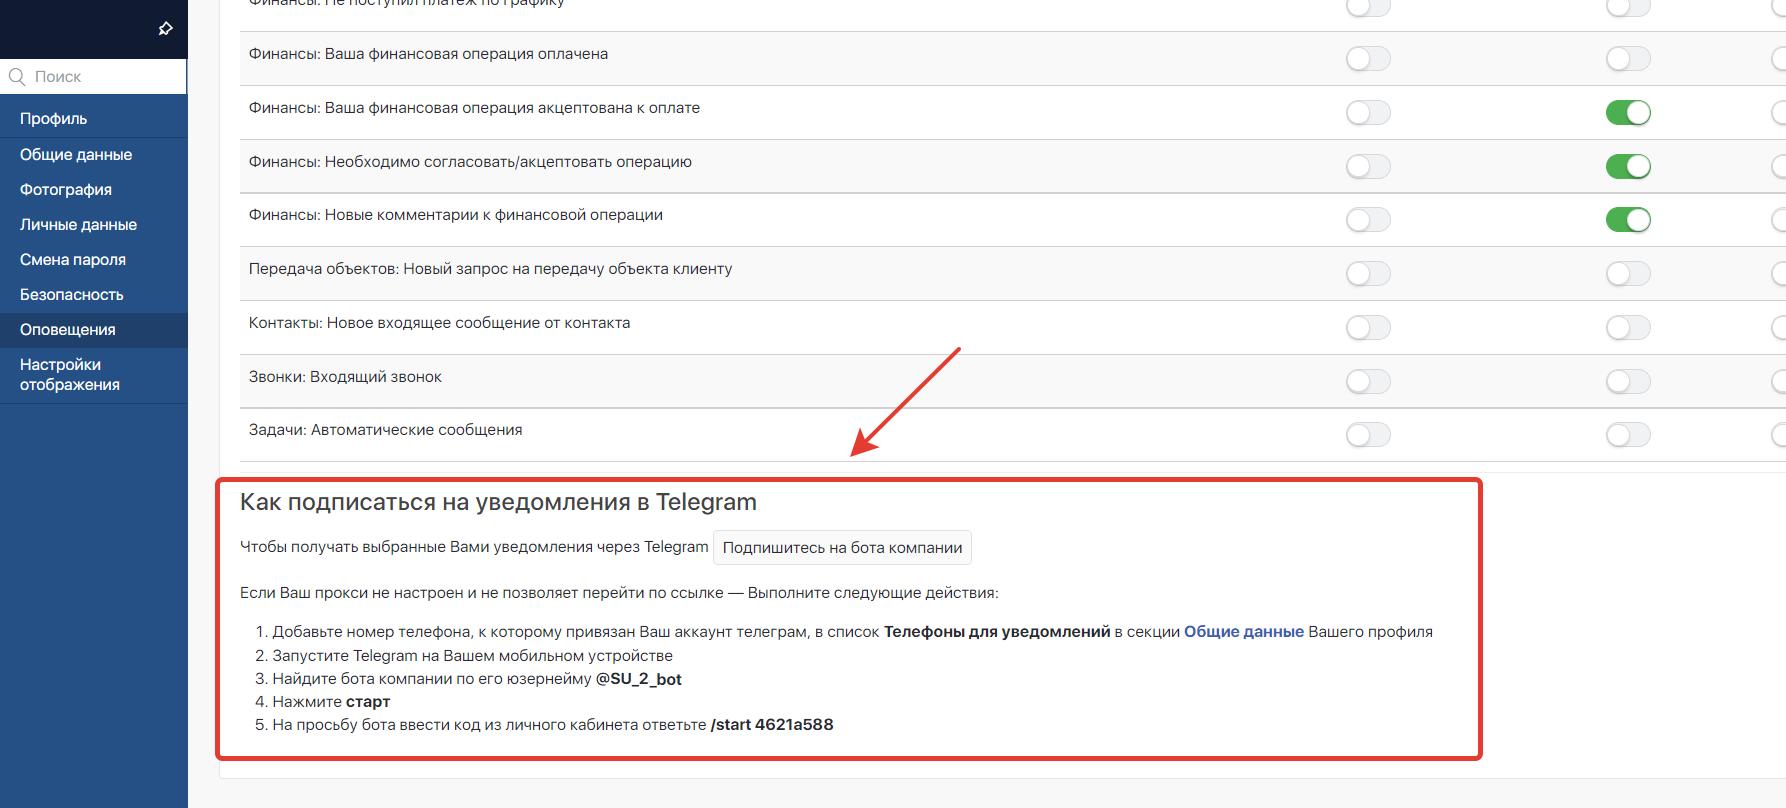
Task: Disable second toggle for Новые комментарии к финансовой операции
Action: pos(1627,220)
